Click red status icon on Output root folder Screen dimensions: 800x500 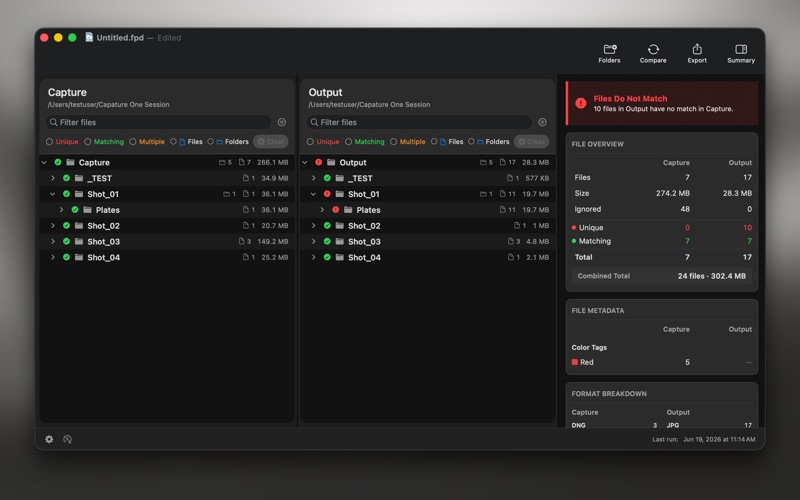(x=318, y=162)
